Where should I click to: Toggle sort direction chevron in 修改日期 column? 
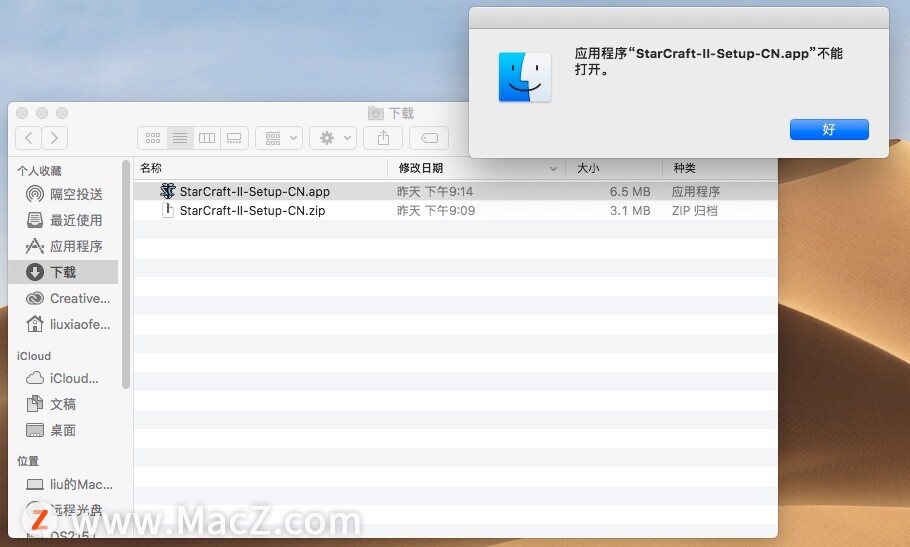[553, 169]
